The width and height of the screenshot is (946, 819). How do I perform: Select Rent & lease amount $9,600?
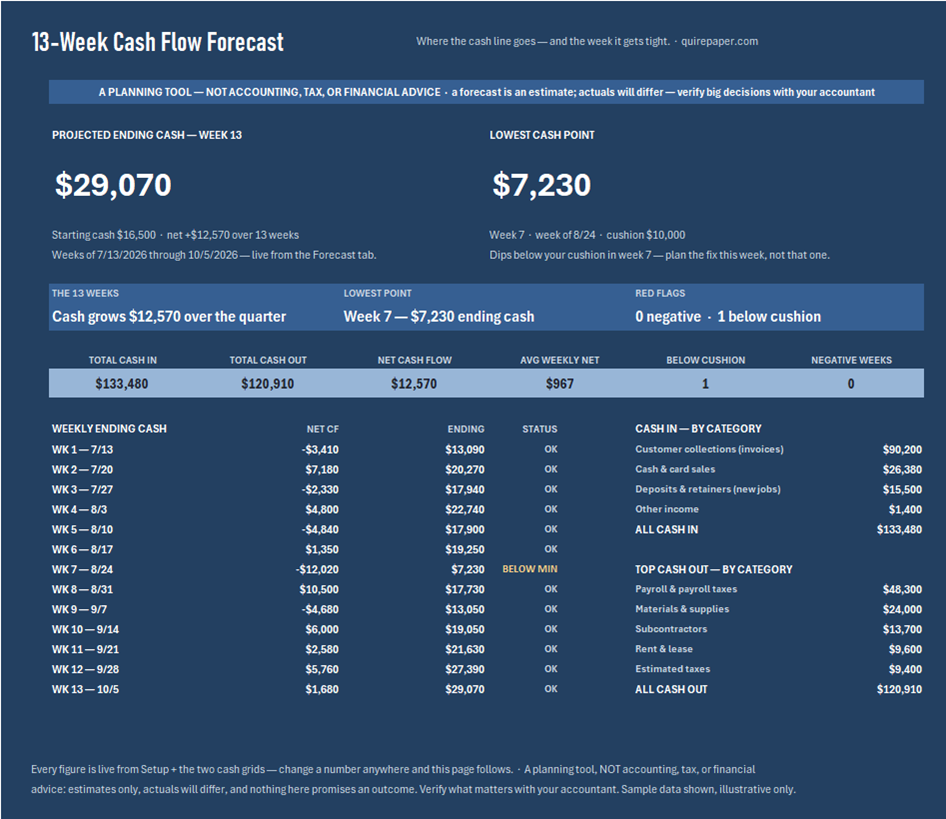pos(905,649)
